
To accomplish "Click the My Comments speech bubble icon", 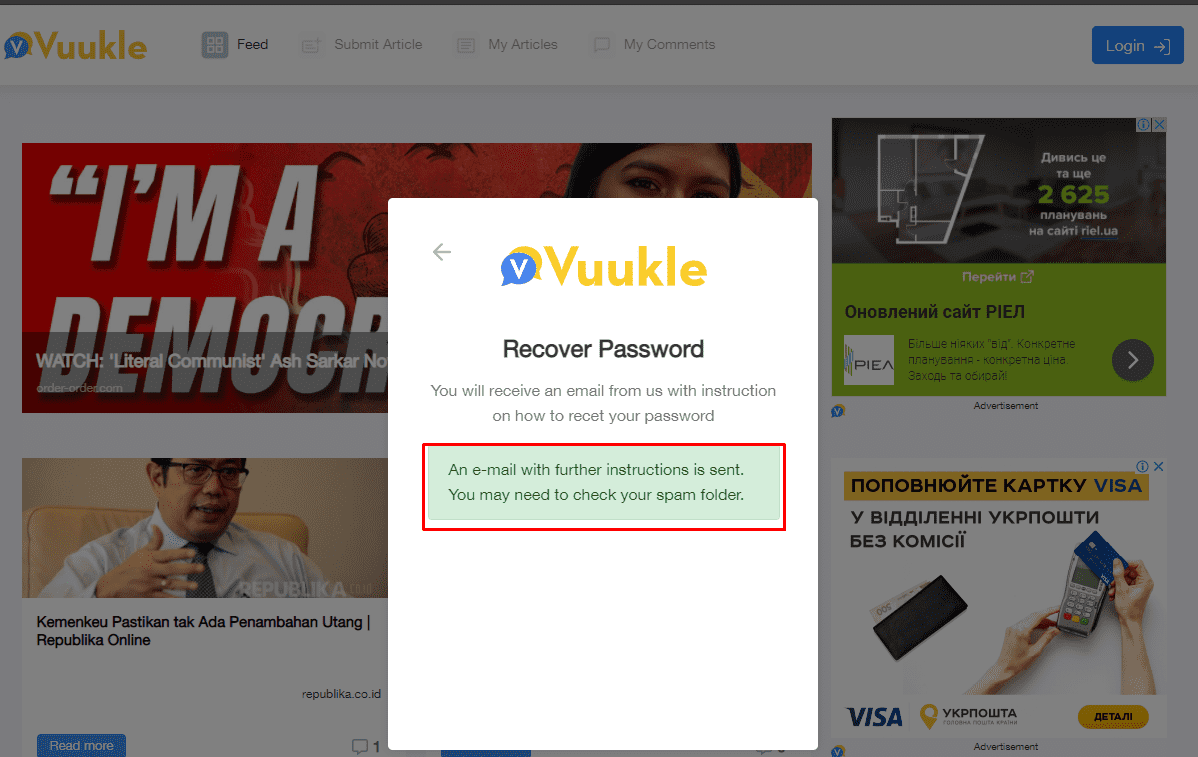I will pyautogui.click(x=602, y=46).
